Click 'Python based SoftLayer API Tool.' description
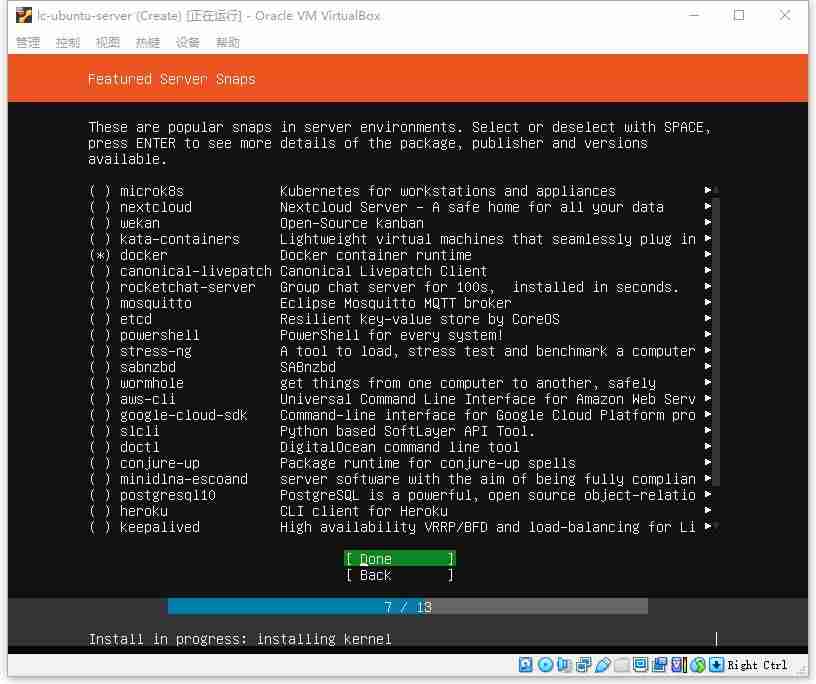This screenshot has width=816, height=684. (407, 431)
